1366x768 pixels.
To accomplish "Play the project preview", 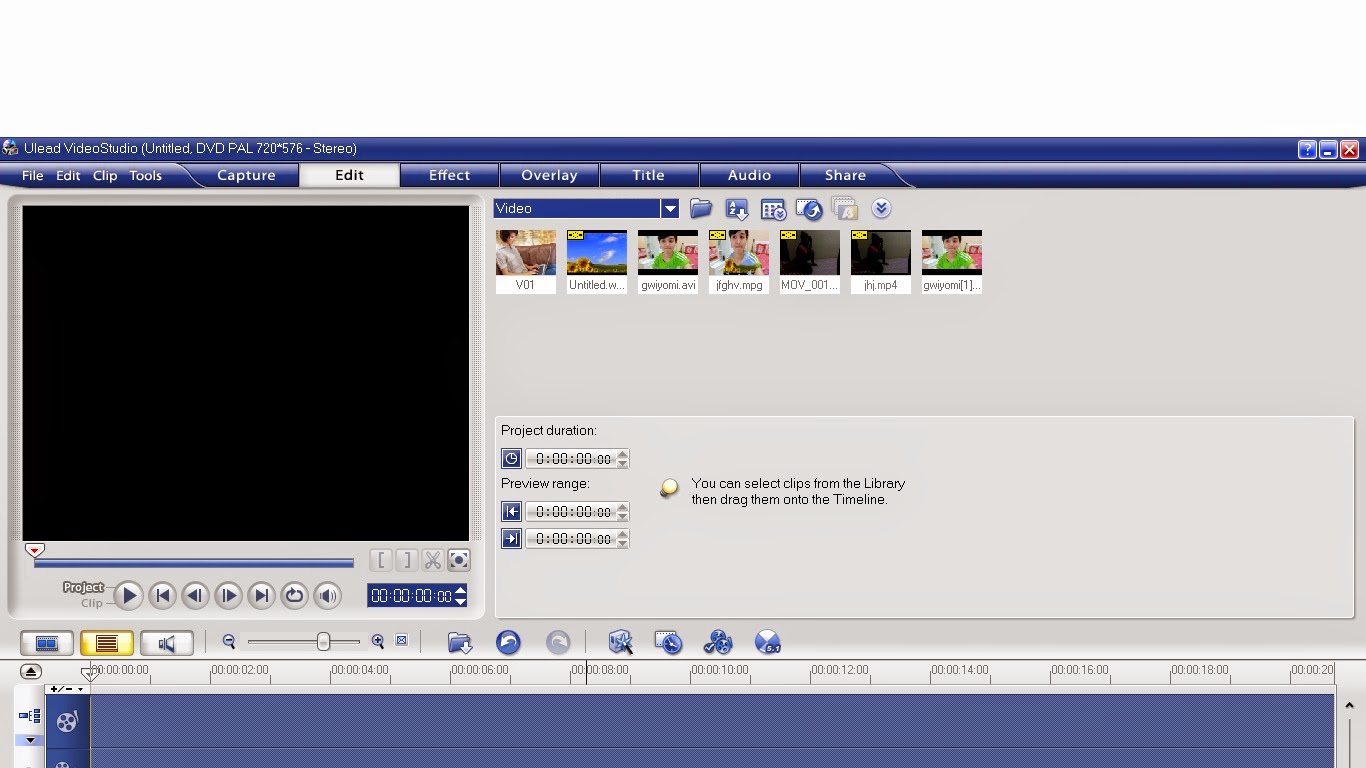I will point(129,595).
